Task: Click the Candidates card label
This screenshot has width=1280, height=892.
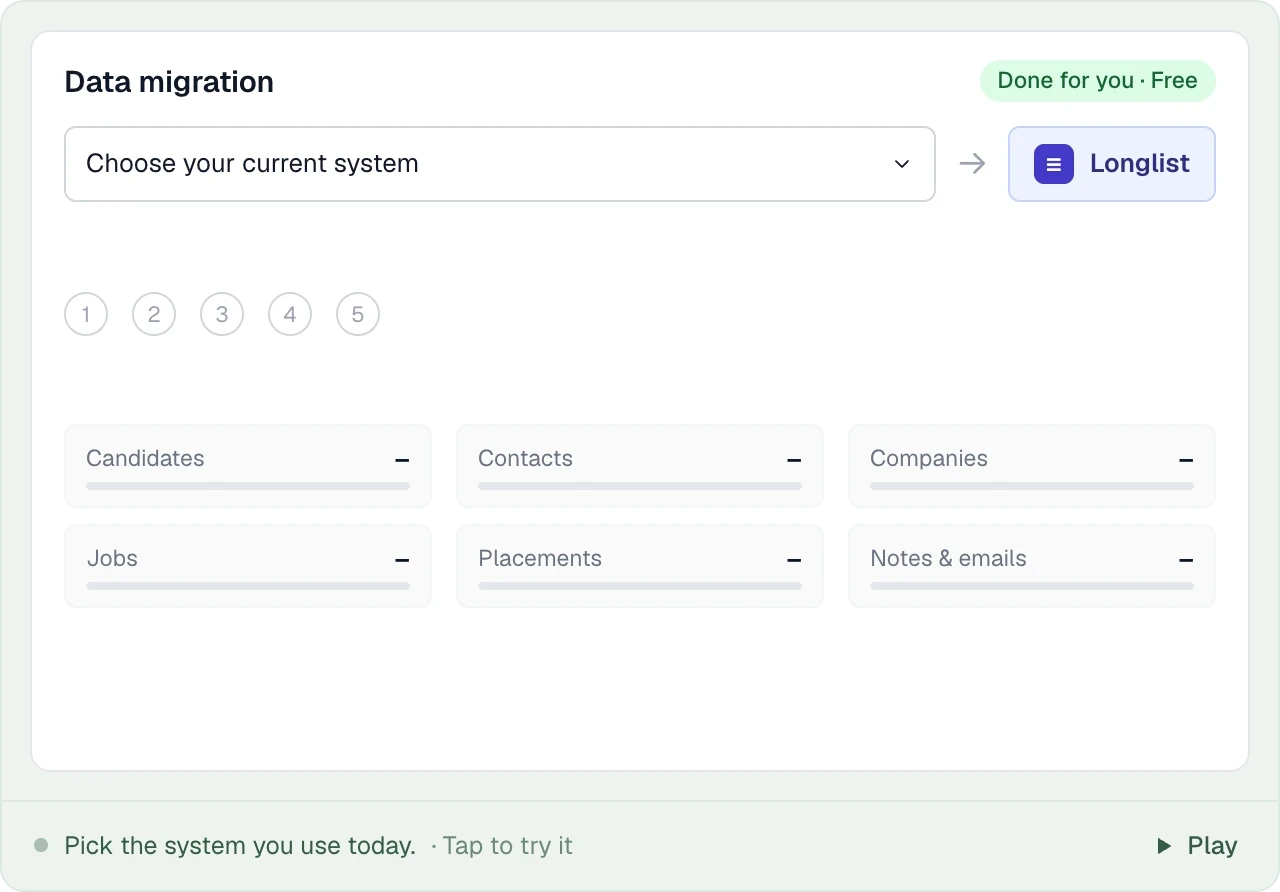Action: (x=145, y=458)
